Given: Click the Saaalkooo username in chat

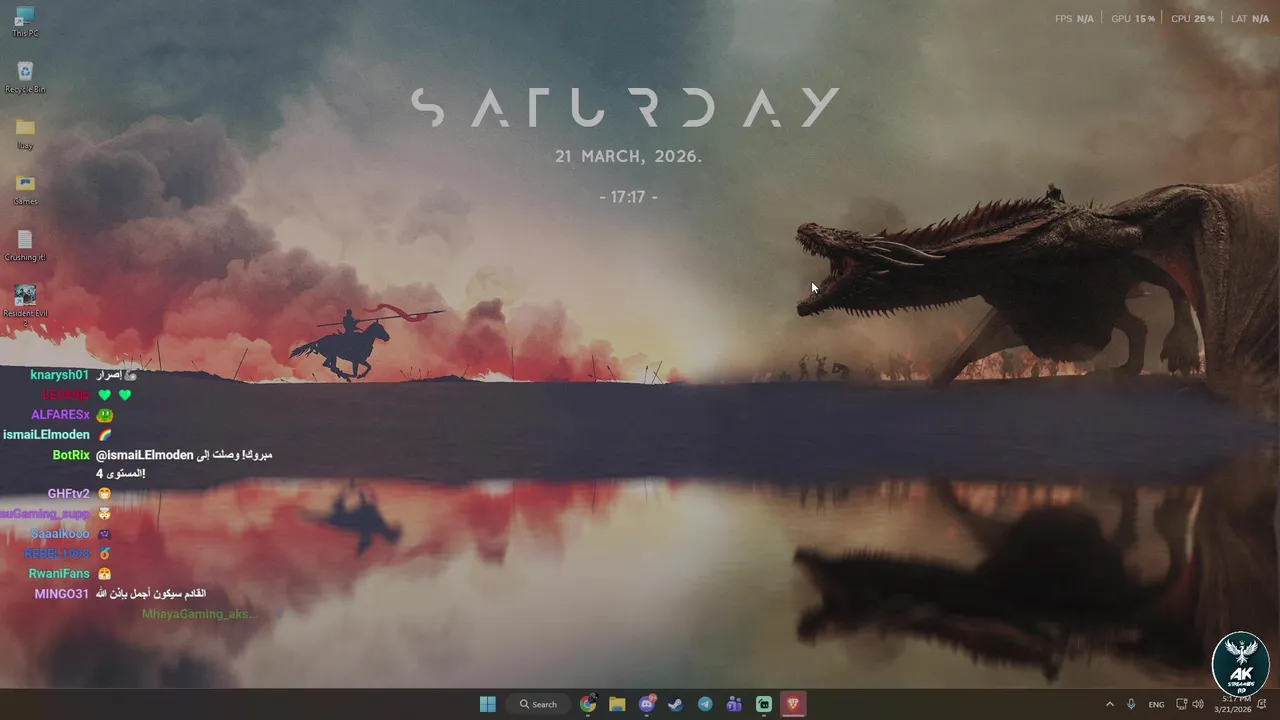Looking at the screenshot, I should [60, 534].
